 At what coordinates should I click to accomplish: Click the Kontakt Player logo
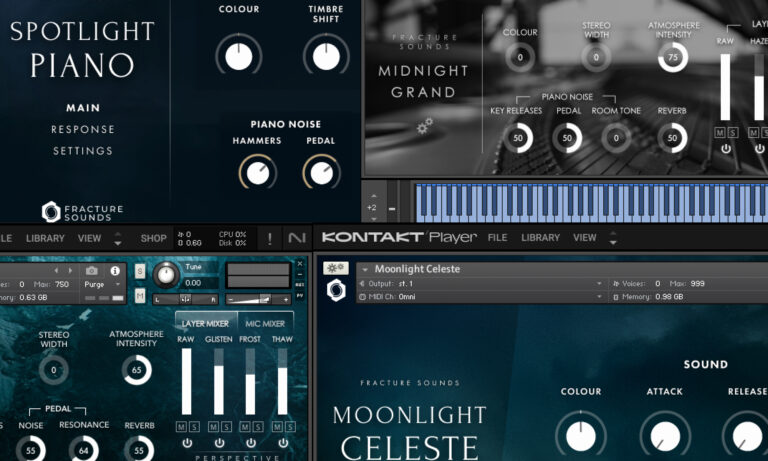point(399,238)
